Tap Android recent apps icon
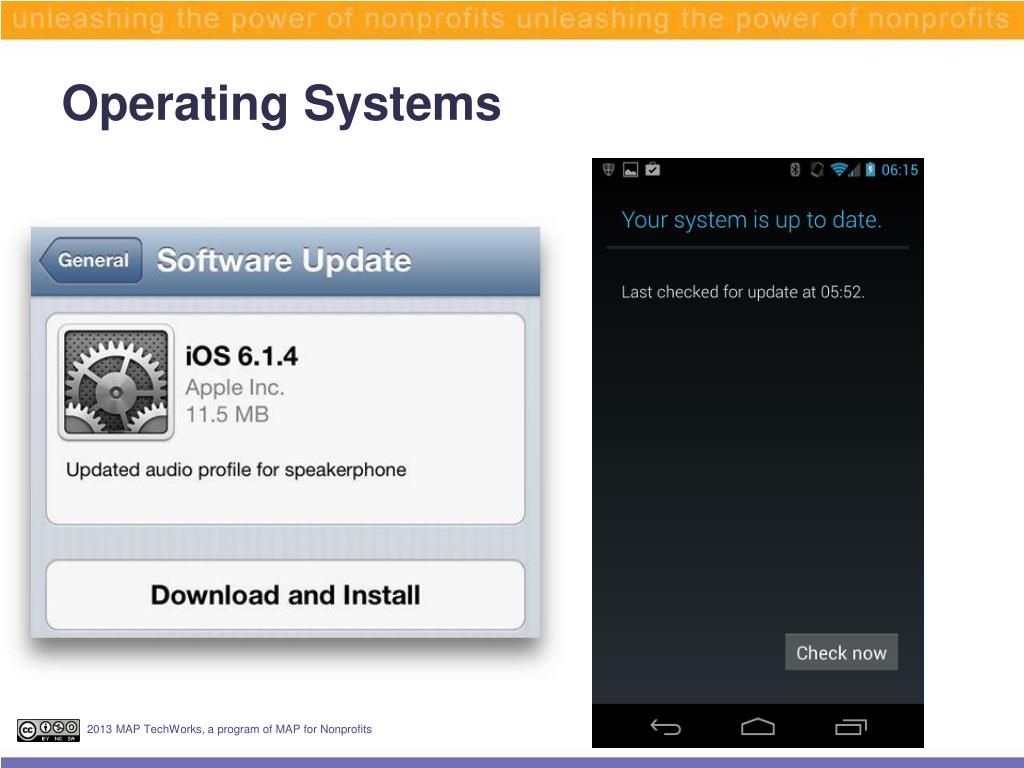The height and width of the screenshot is (768, 1024). pyautogui.click(x=850, y=726)
